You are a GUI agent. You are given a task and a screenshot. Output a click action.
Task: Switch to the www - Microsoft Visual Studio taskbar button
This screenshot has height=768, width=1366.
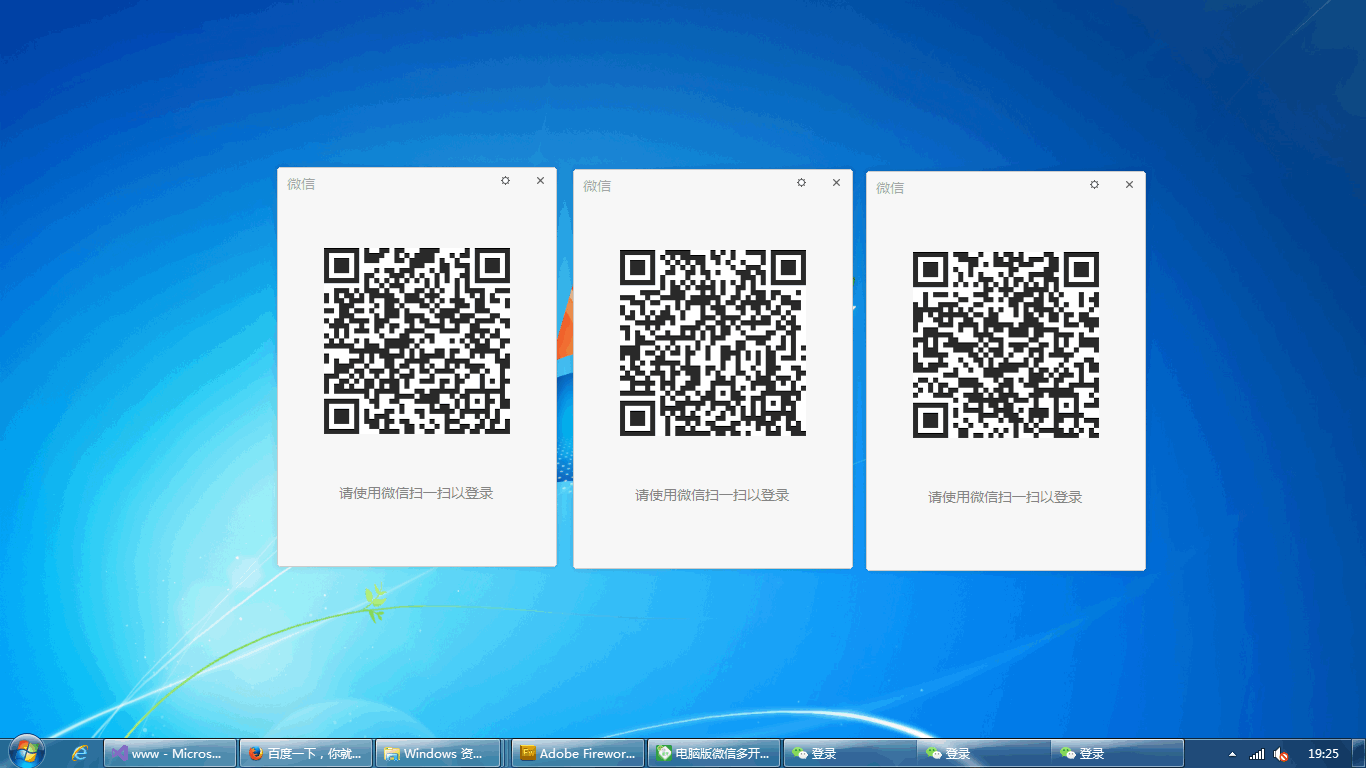tap(170, 753)
